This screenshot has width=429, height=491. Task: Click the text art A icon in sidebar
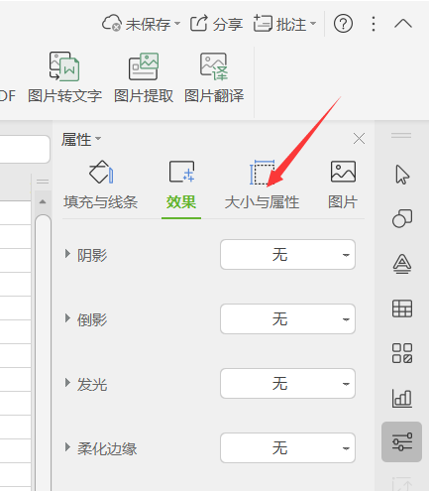coord(402,264)
